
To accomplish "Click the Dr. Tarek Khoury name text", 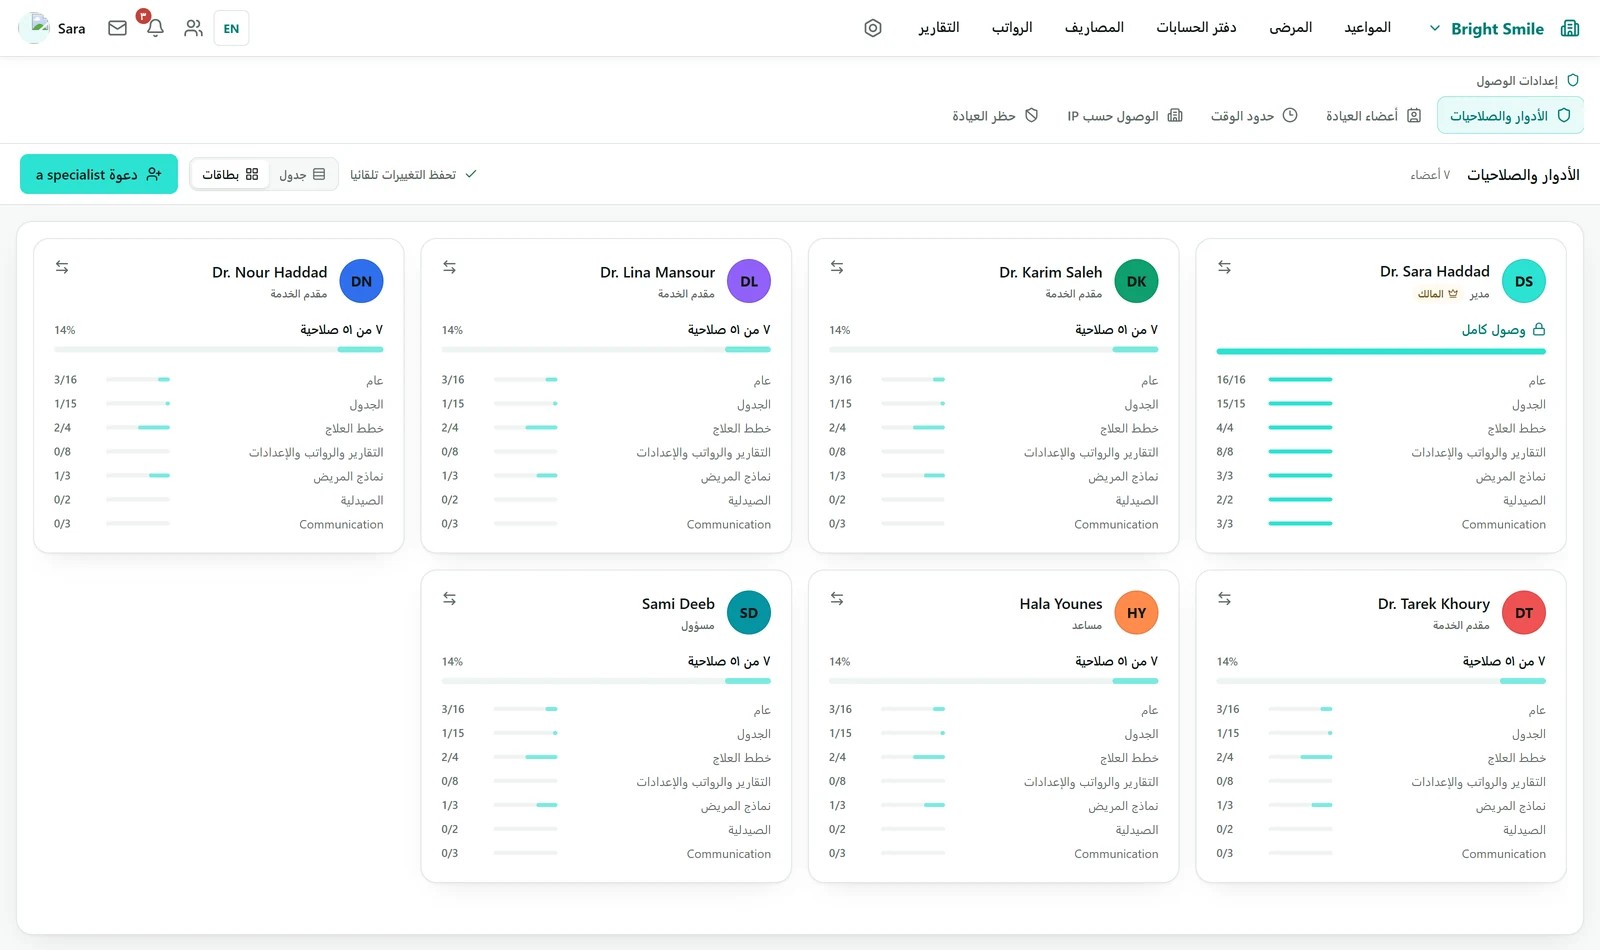I will (x=1434, y=604).
